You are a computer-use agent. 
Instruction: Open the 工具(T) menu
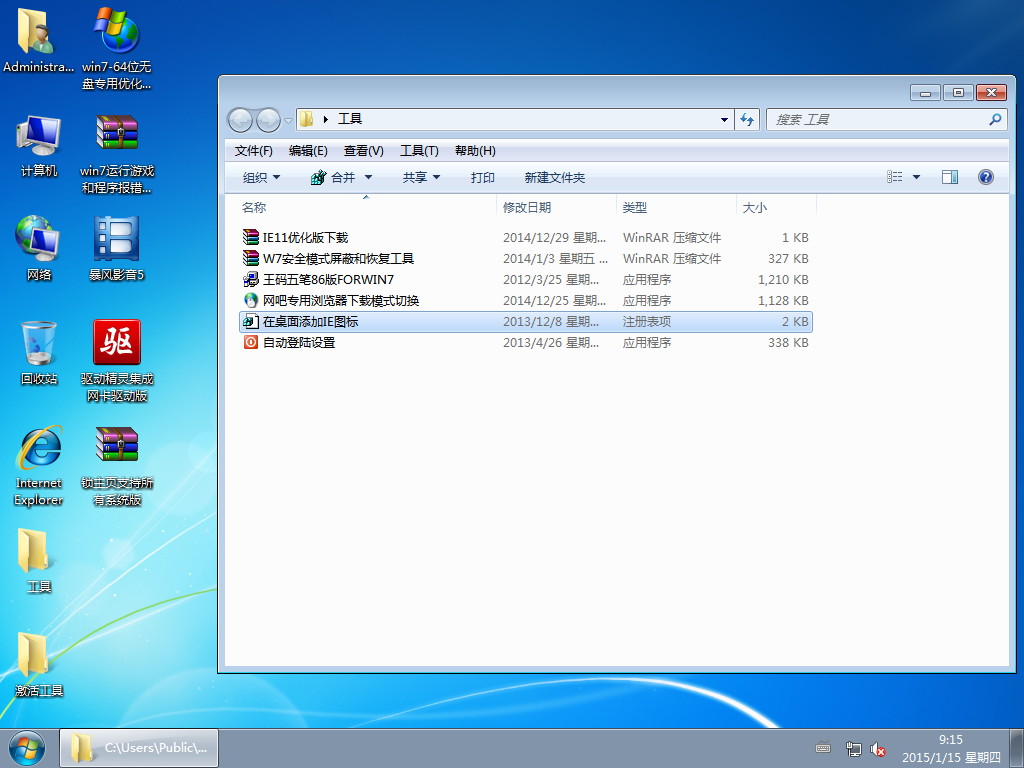419,151
